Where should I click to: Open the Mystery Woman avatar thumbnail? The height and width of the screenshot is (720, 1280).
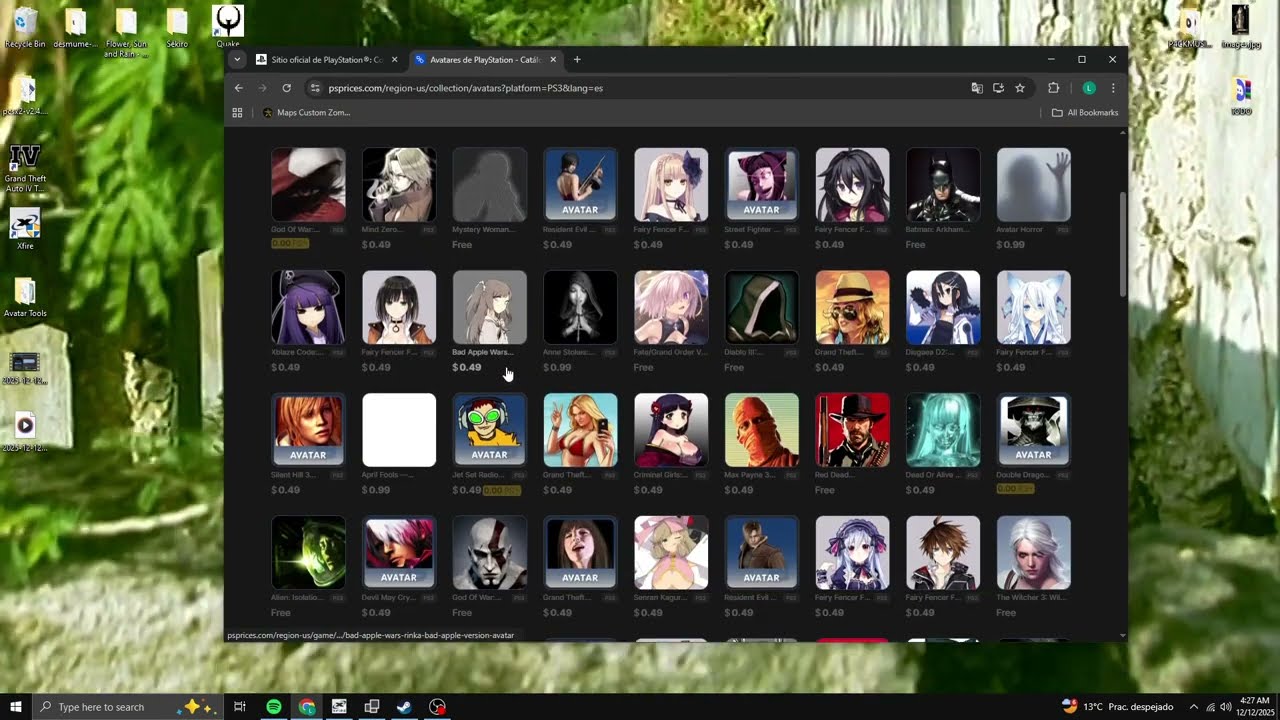click(490, 185)
